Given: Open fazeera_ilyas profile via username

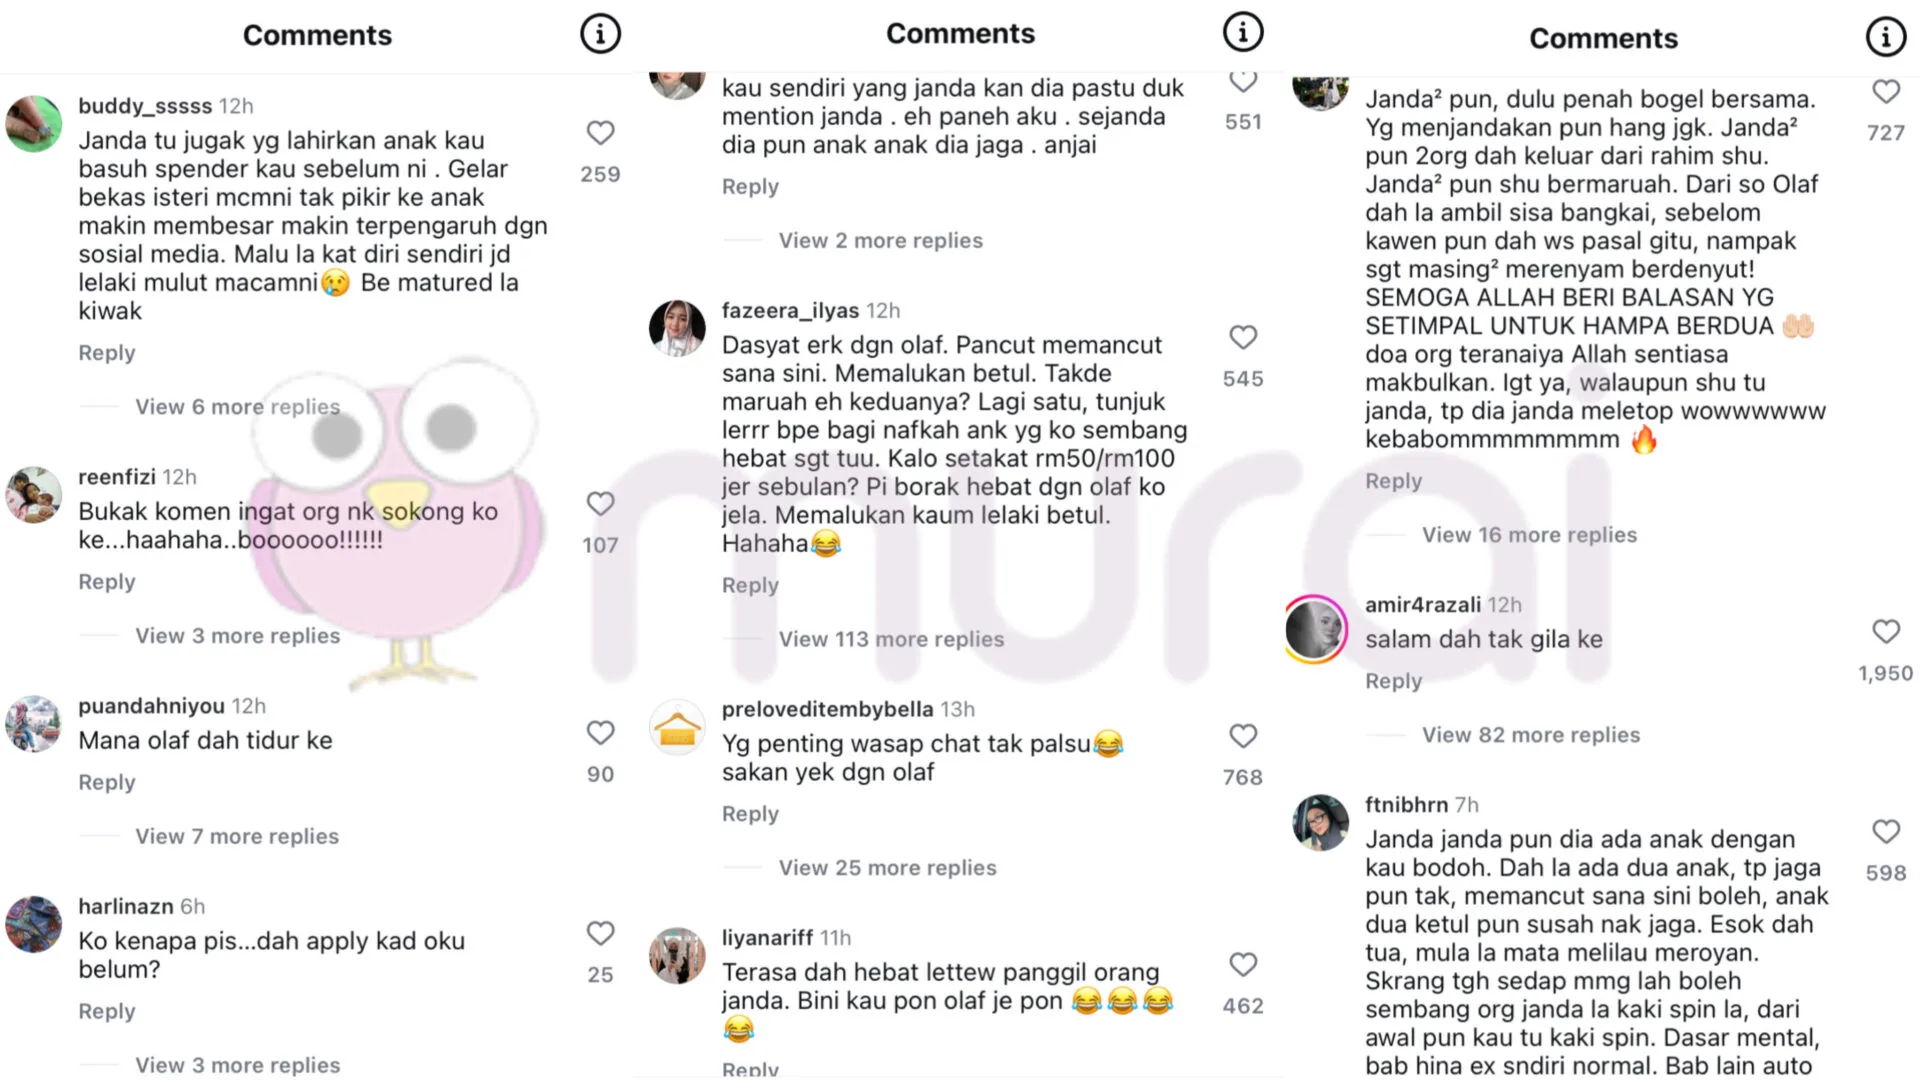Looking at the screenshot, I should click(x=790, y=310).
